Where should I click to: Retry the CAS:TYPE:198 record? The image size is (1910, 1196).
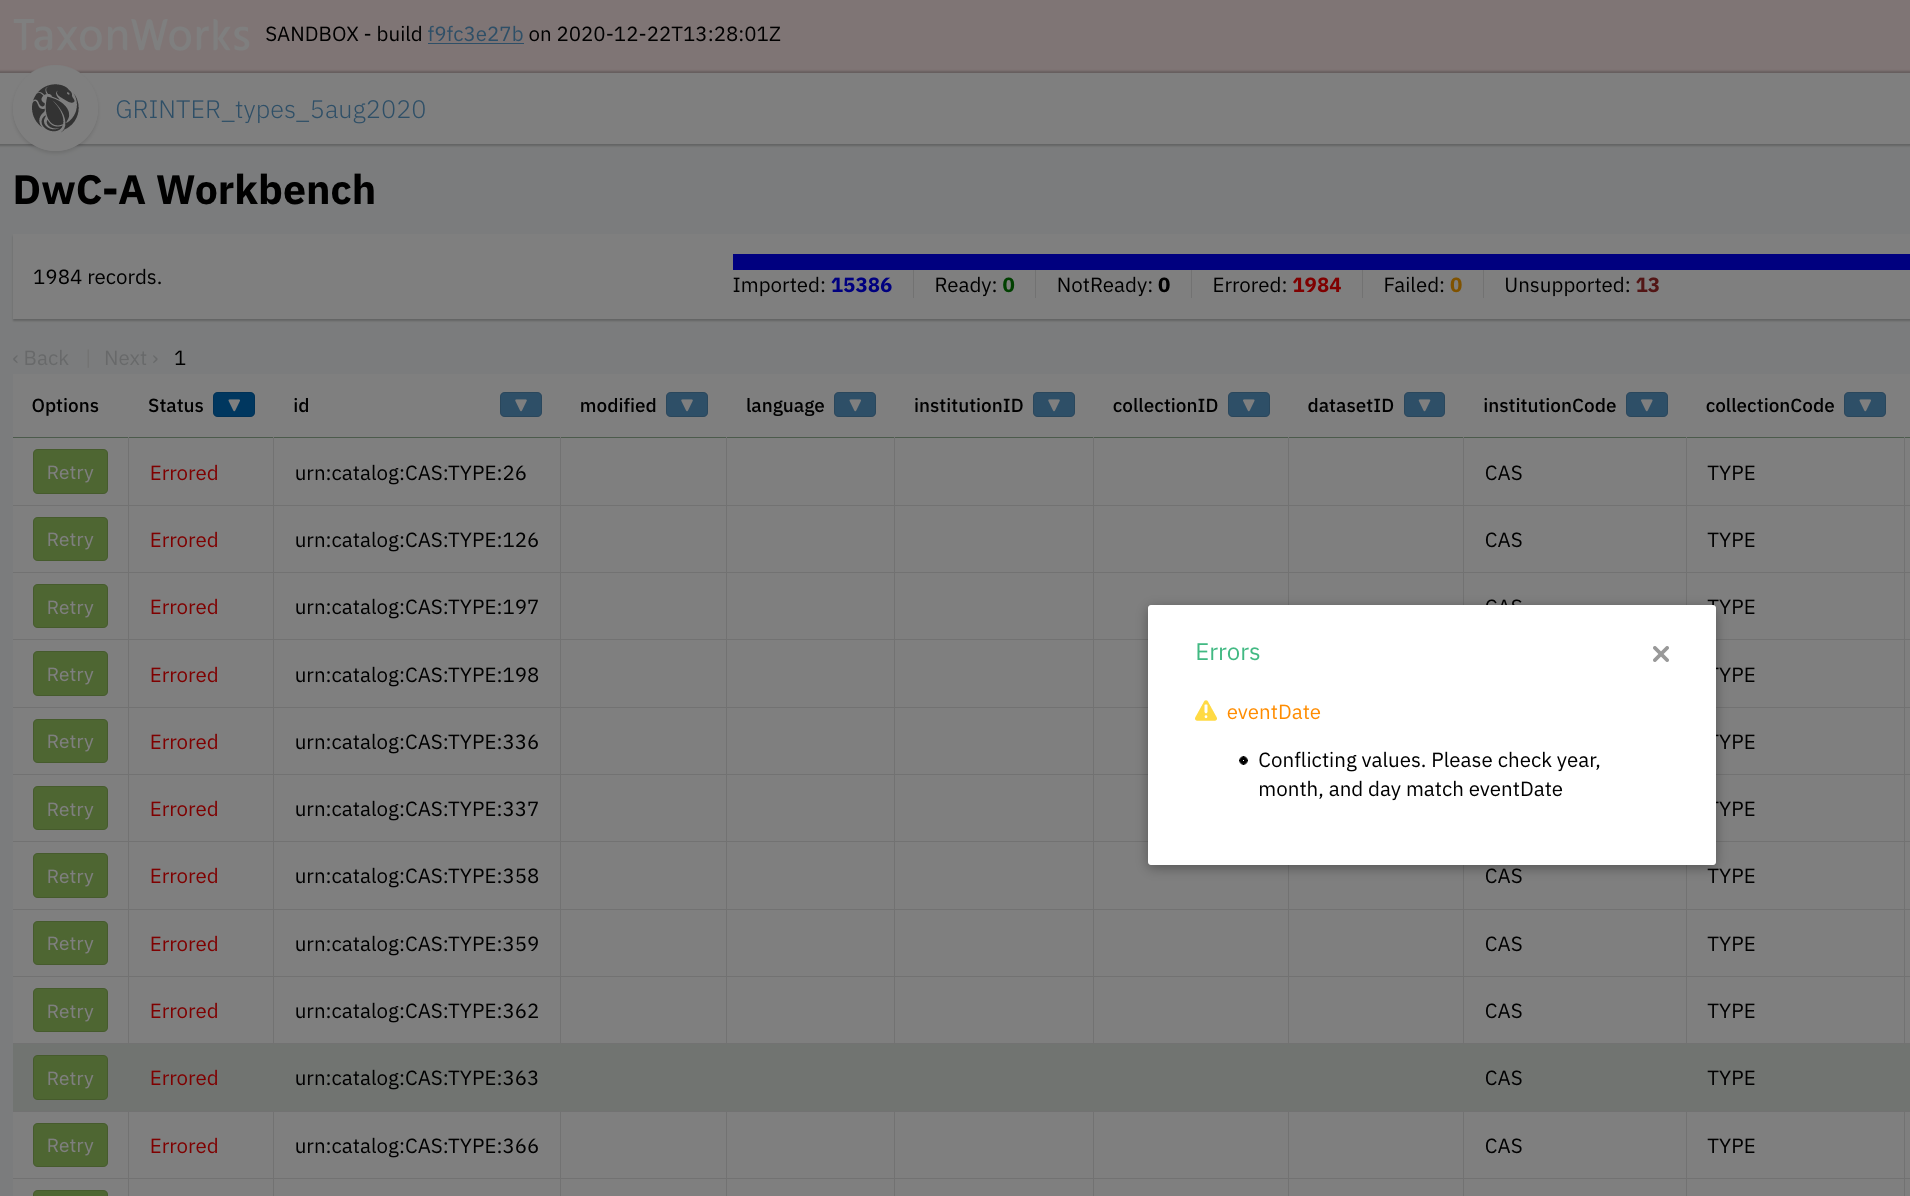tap(70, 674)
